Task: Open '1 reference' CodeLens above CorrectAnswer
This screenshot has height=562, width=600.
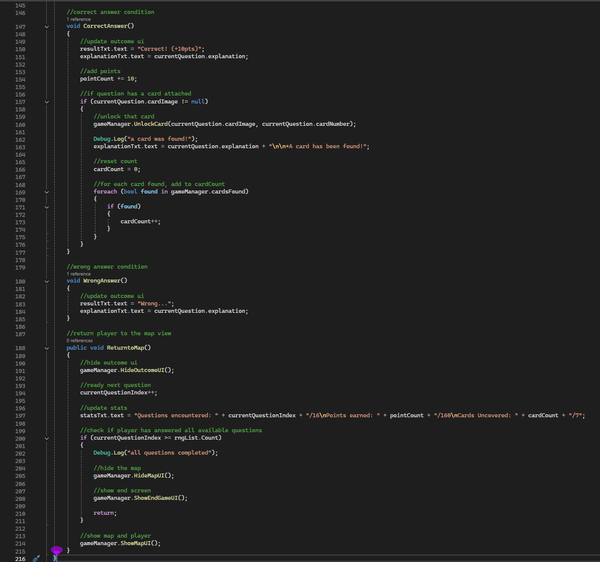Action: (79, 19)
